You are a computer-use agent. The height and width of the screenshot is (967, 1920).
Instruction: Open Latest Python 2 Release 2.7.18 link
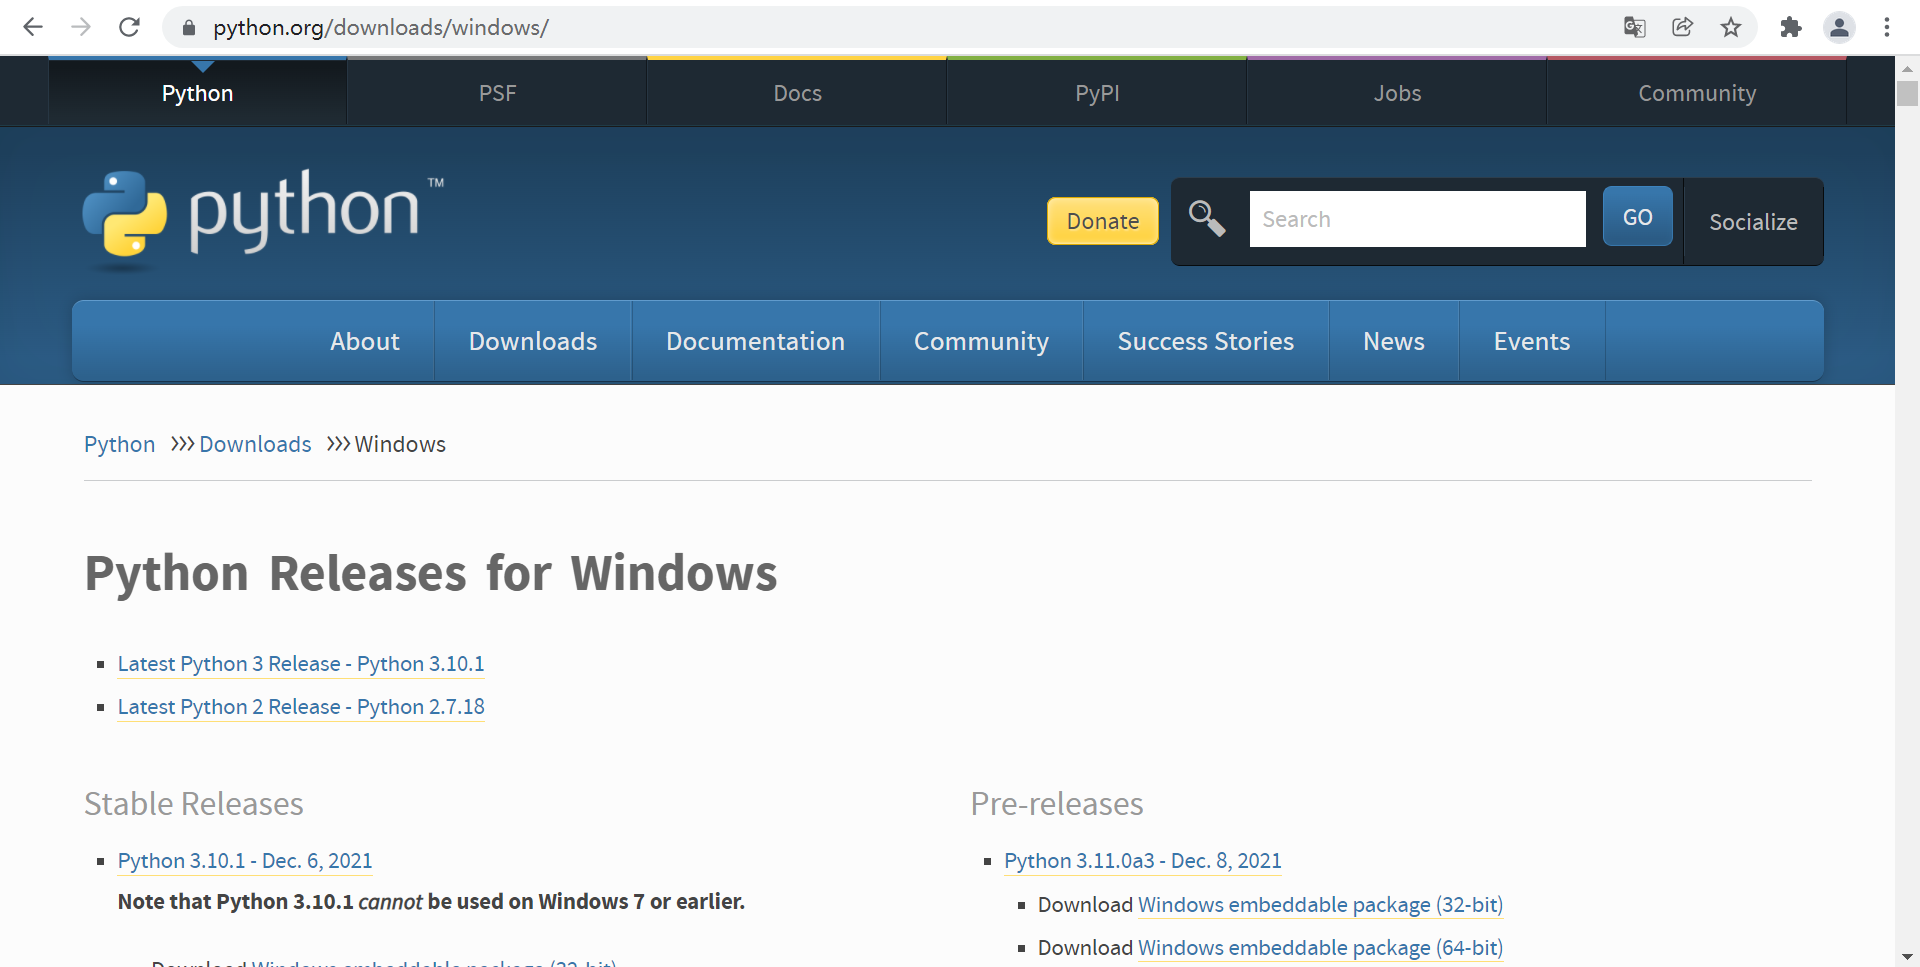click(301, 707)
